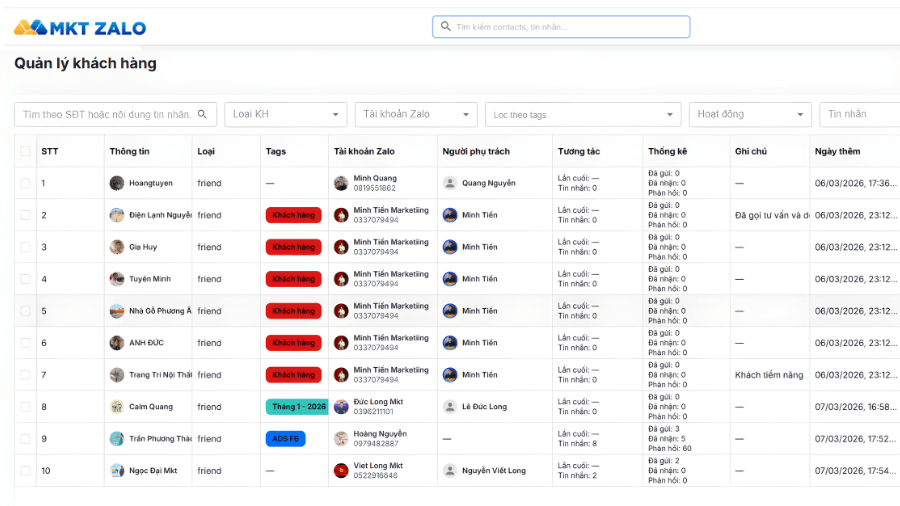Viewport: 900px width, 506px height.
Task: Open the Hoangtuyen contact name
Action: (150, 183)
